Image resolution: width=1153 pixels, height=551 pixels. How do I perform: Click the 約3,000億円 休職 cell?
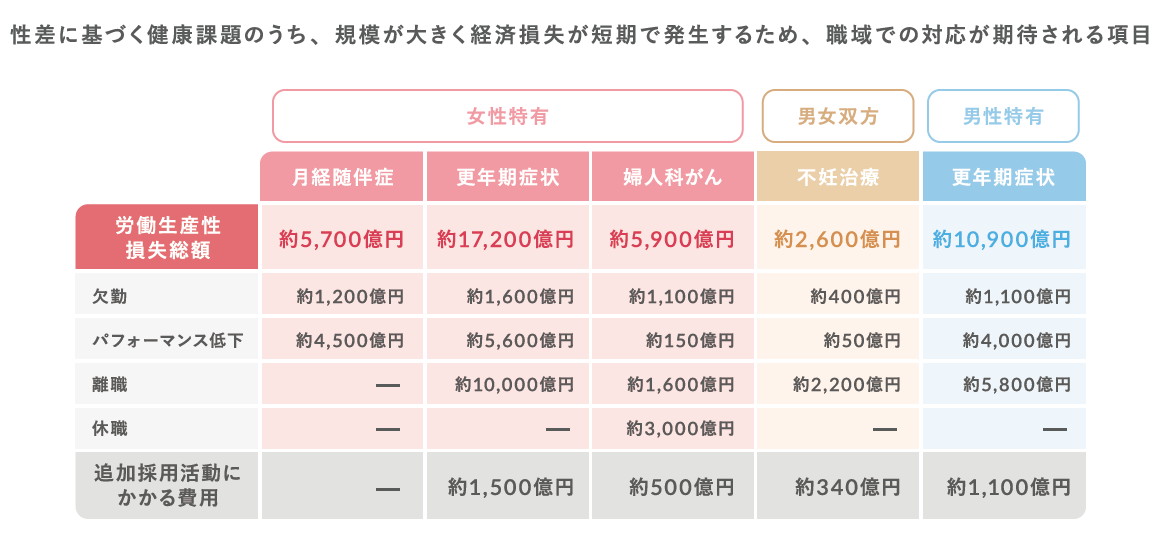(x=681, y=428)
